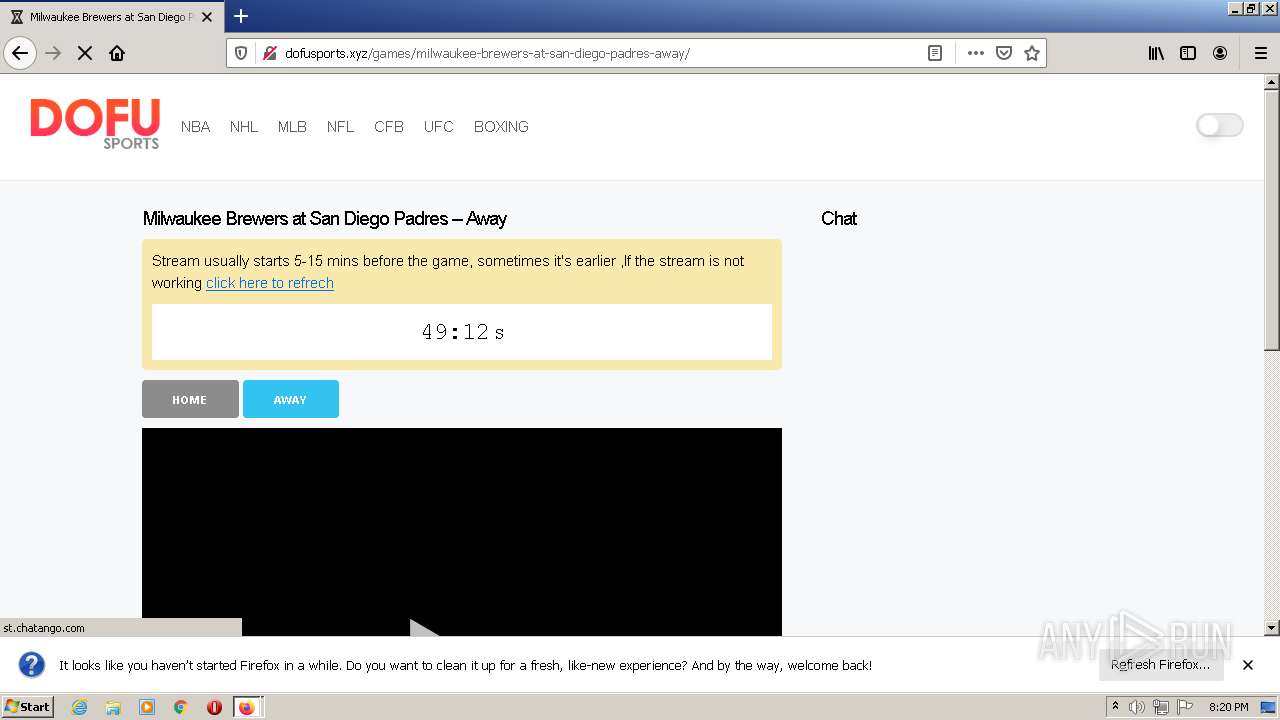This screenshot has width=1280, height=720.
Task: Switch to the HOME stream
Action: click(x=190, y=399)
